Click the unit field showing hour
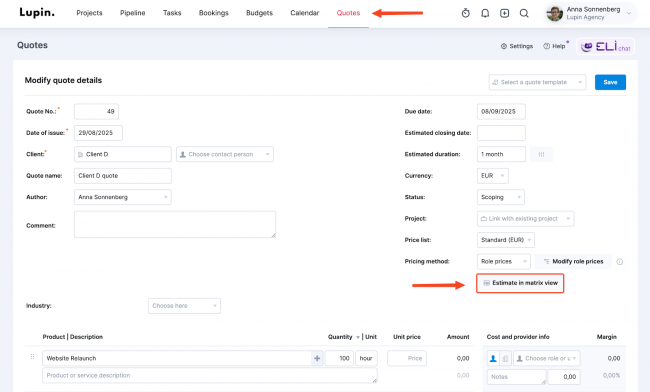The height and width of the screenshot is (392, 650). pyautogui.click(x=366, y=358)
